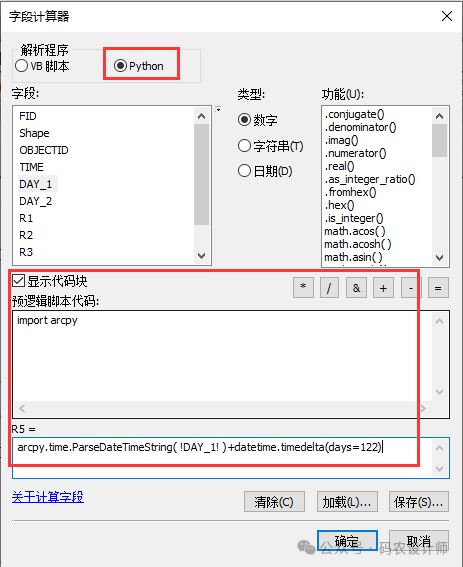Select the DAY_2 field in the list
This screenshot has height=567, width=463.
pos(35,201)
